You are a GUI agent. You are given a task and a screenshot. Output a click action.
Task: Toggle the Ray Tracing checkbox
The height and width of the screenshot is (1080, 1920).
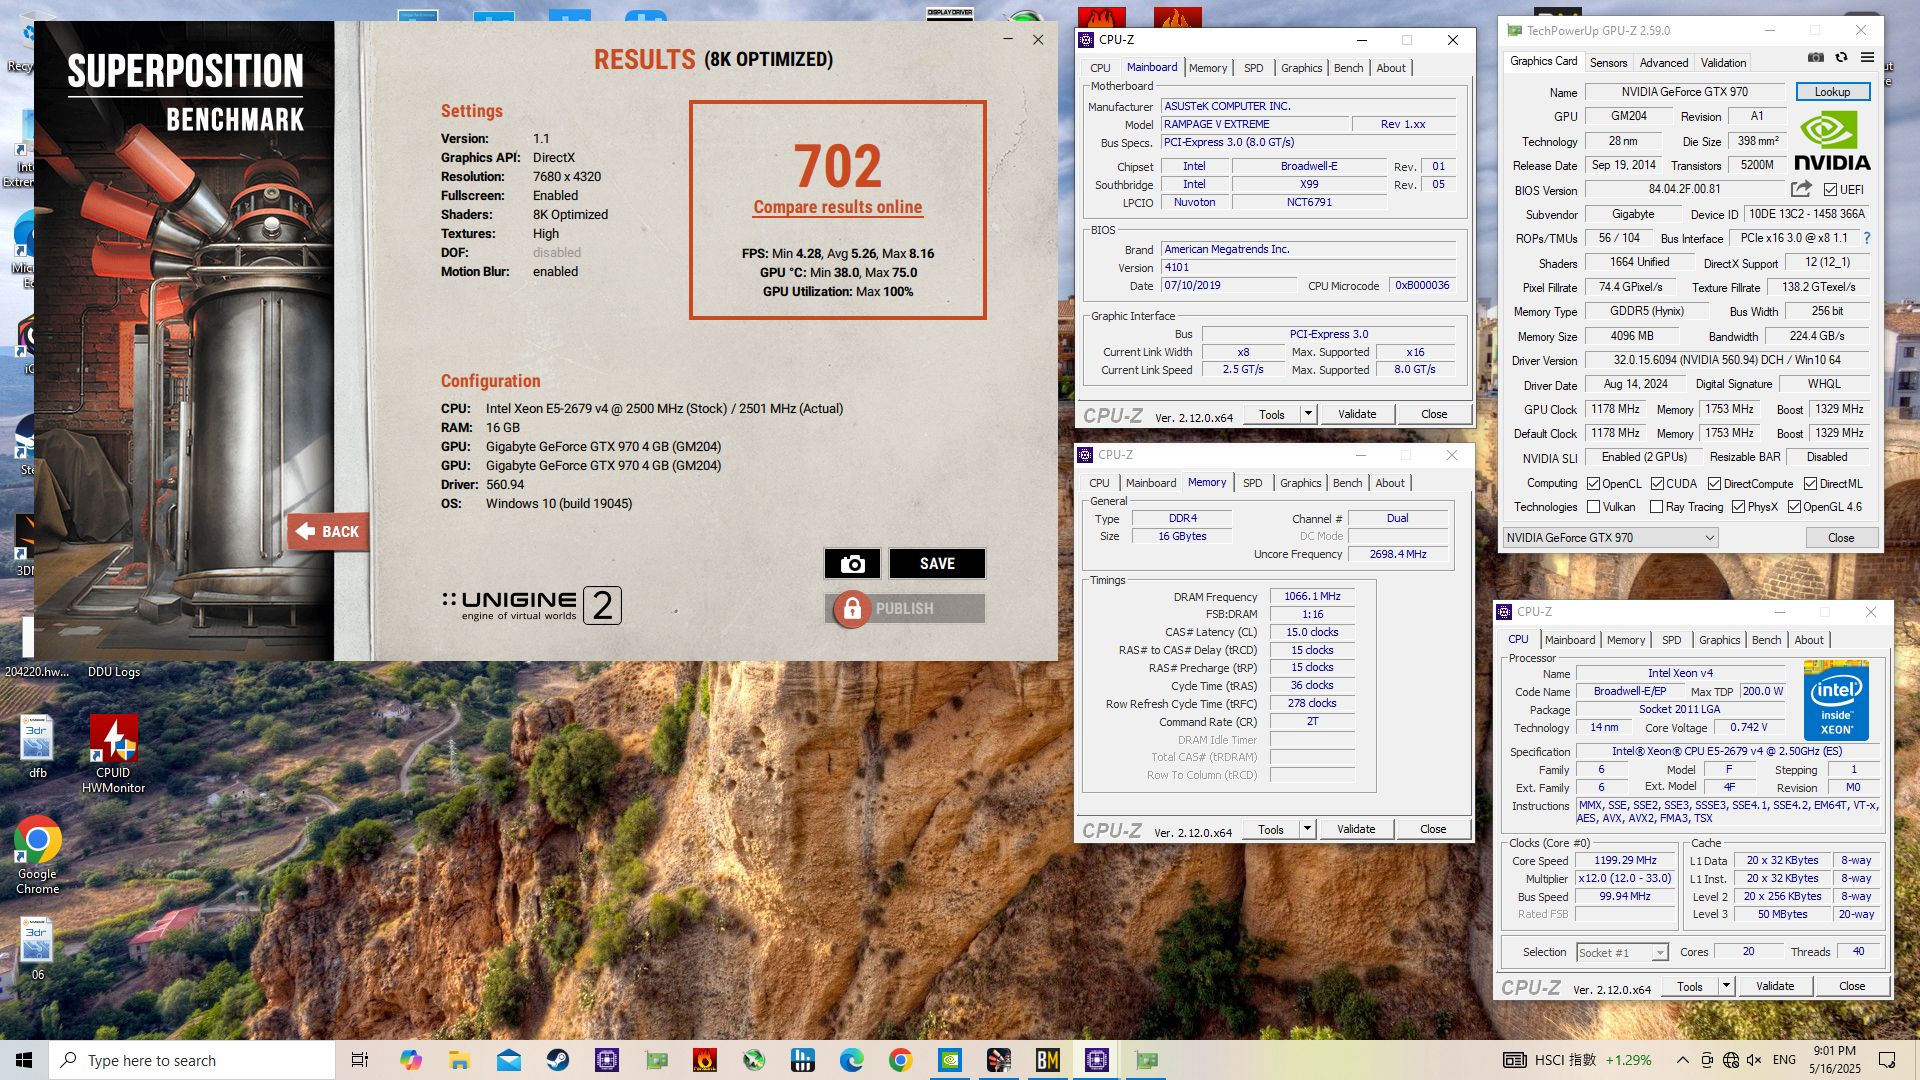pos(1657,507)
